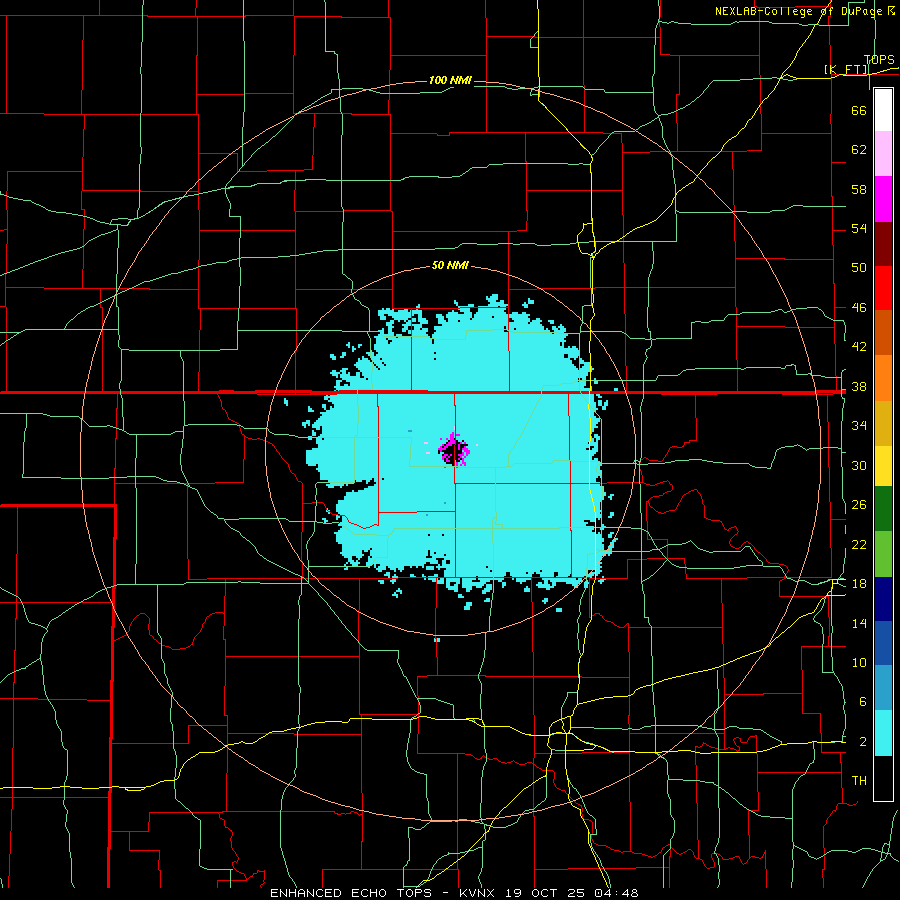Click the "38" legend value
The width and height of the screenshot is (900, 900).
[859, 387]
